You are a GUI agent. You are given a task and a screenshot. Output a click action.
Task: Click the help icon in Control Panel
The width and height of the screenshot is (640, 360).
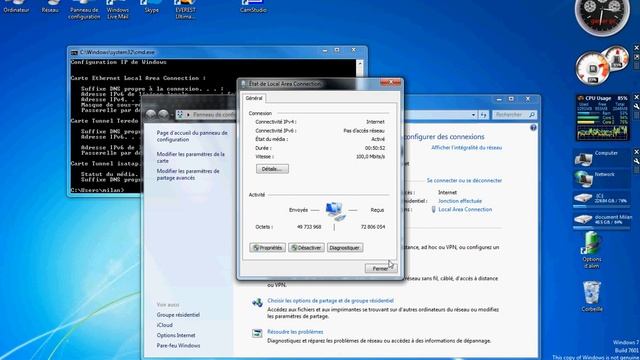point(533,128)
